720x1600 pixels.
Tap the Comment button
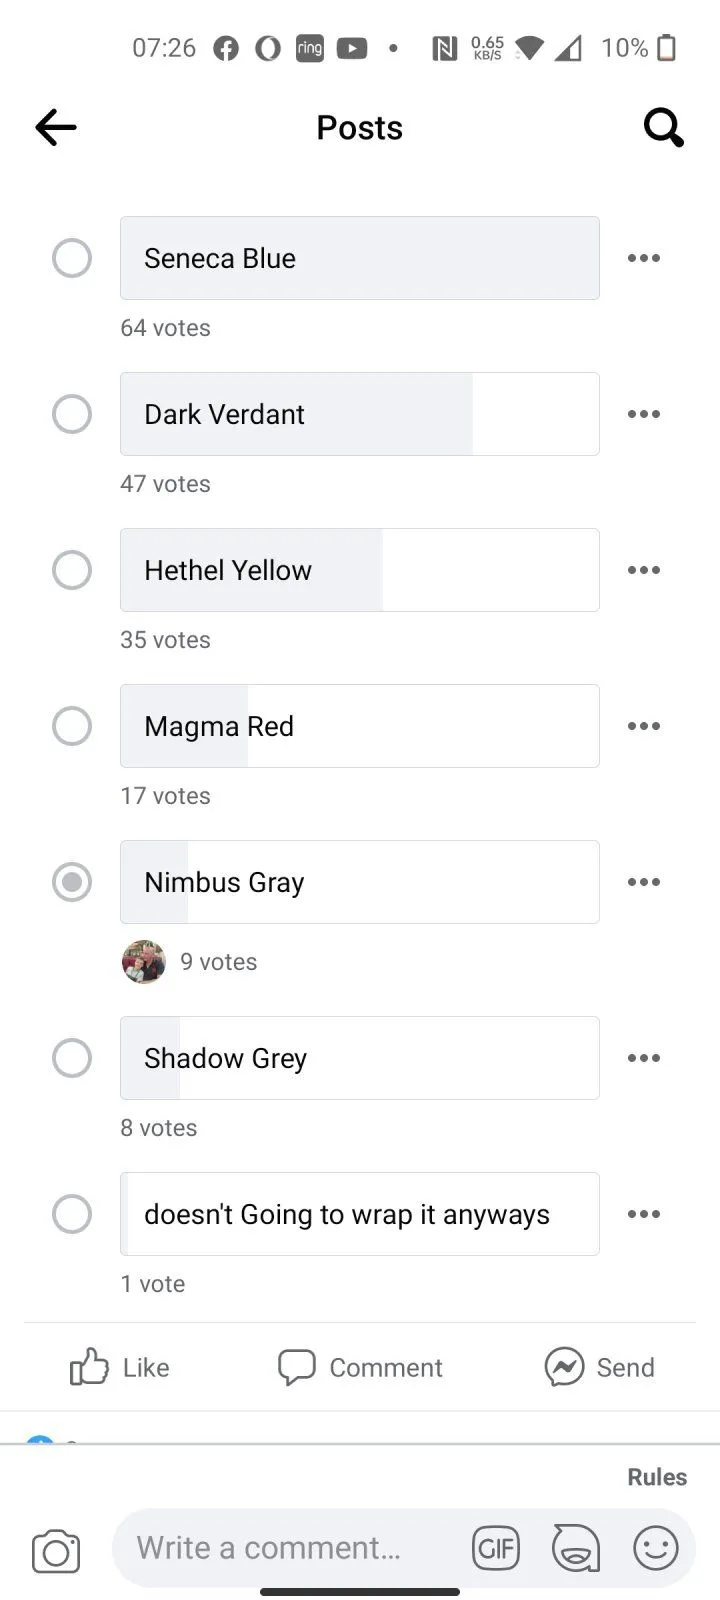[x=360, y=1367]
